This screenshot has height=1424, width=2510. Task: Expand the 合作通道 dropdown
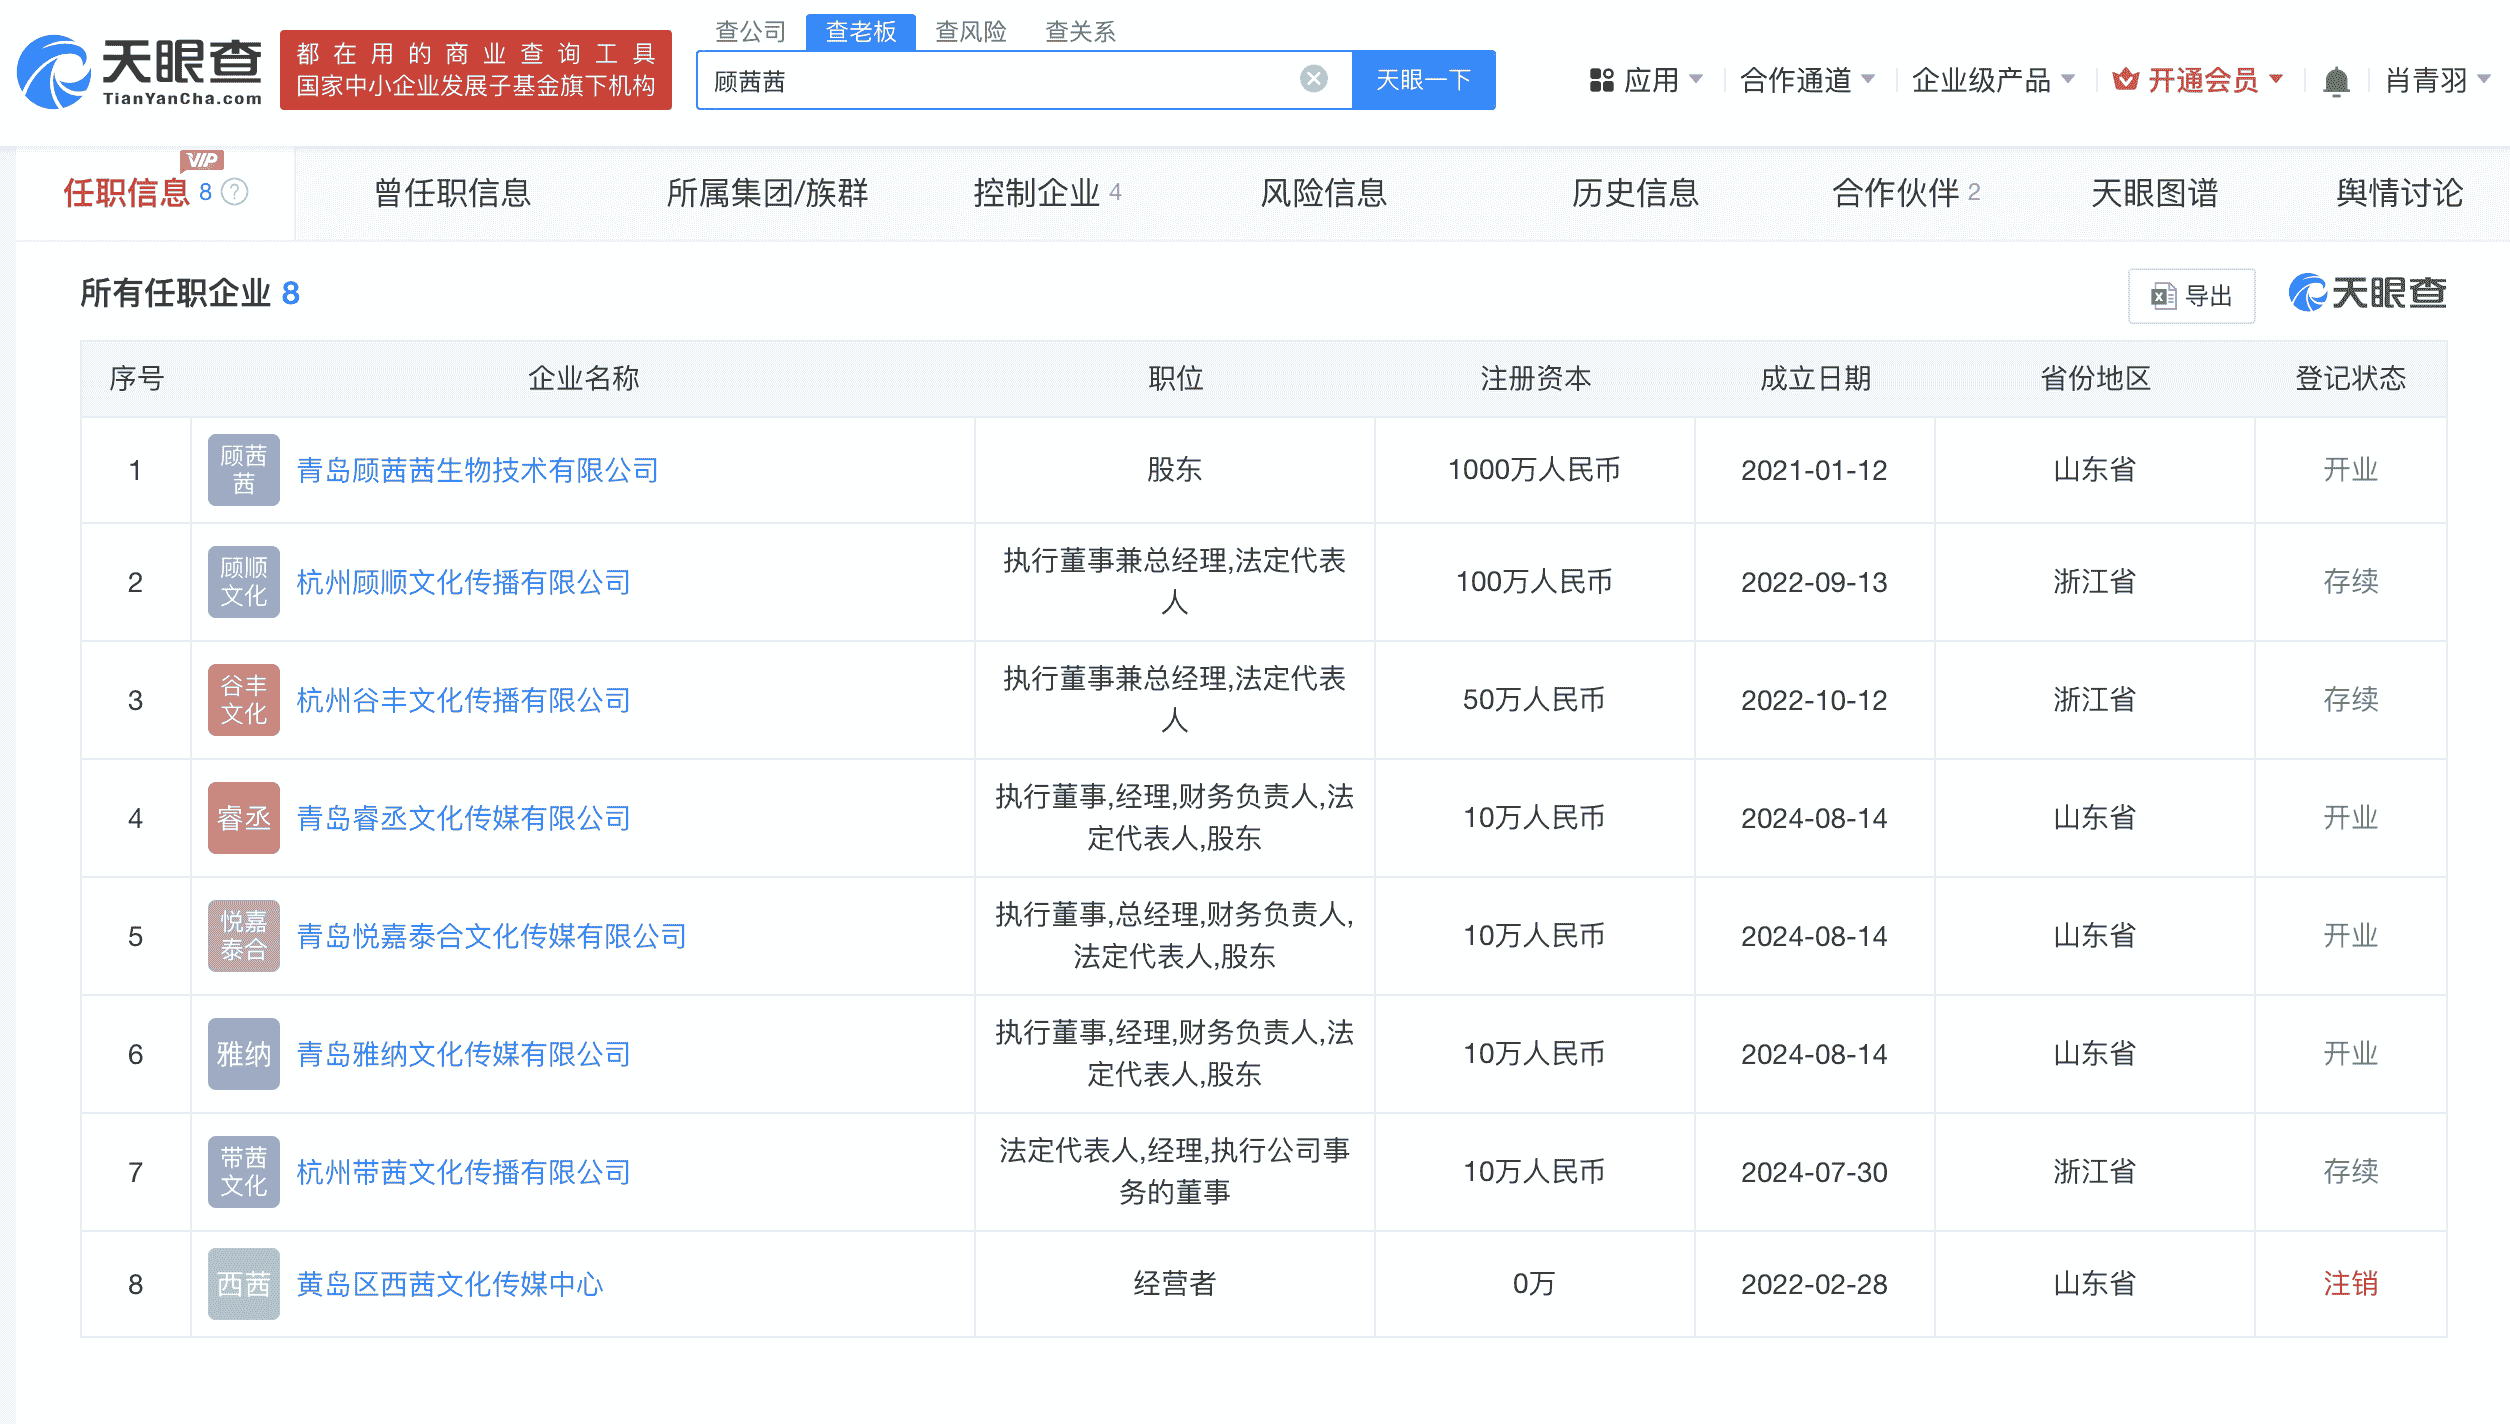1808,80
